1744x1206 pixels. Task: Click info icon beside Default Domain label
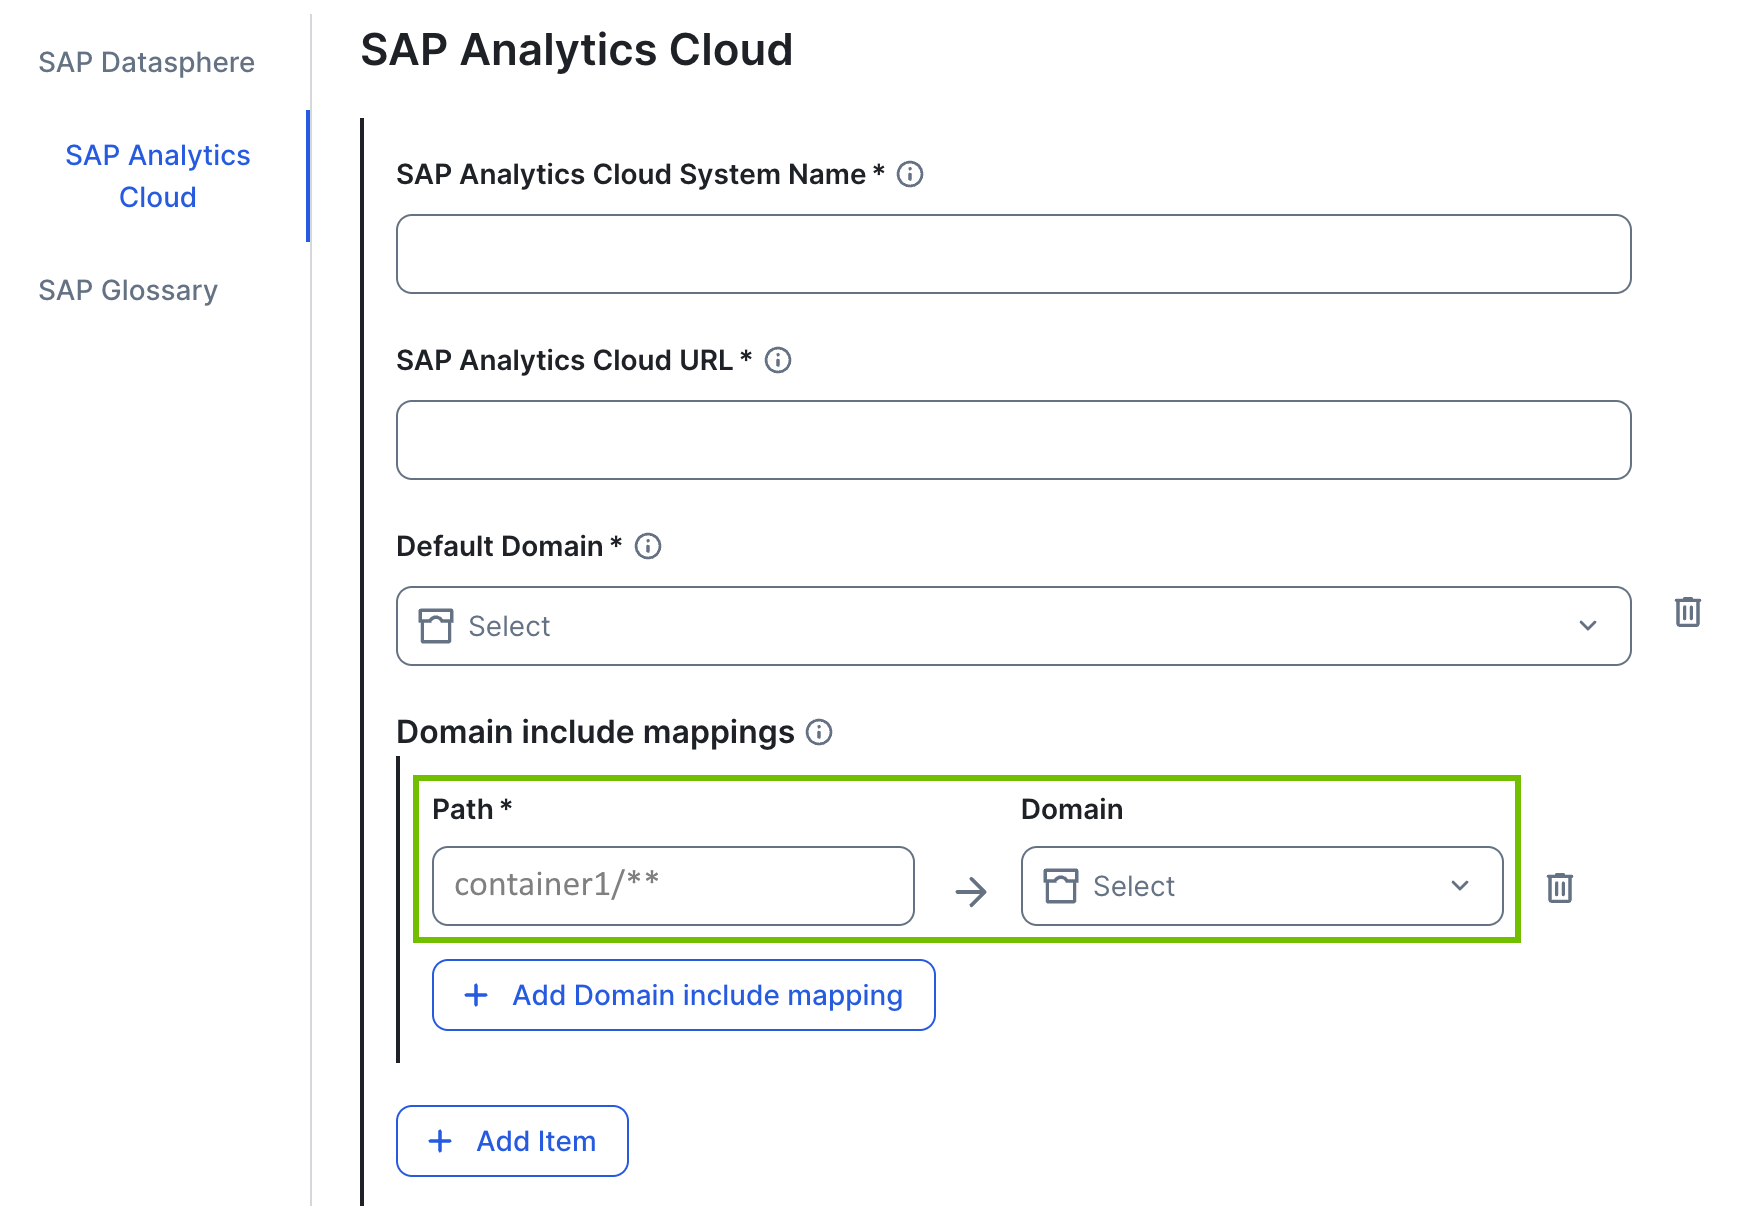(x=647, y=546)
